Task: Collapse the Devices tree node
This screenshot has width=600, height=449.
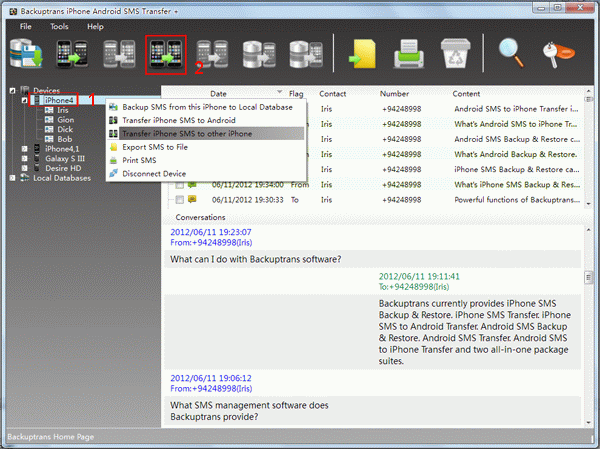Action: [x=12, y=91]
